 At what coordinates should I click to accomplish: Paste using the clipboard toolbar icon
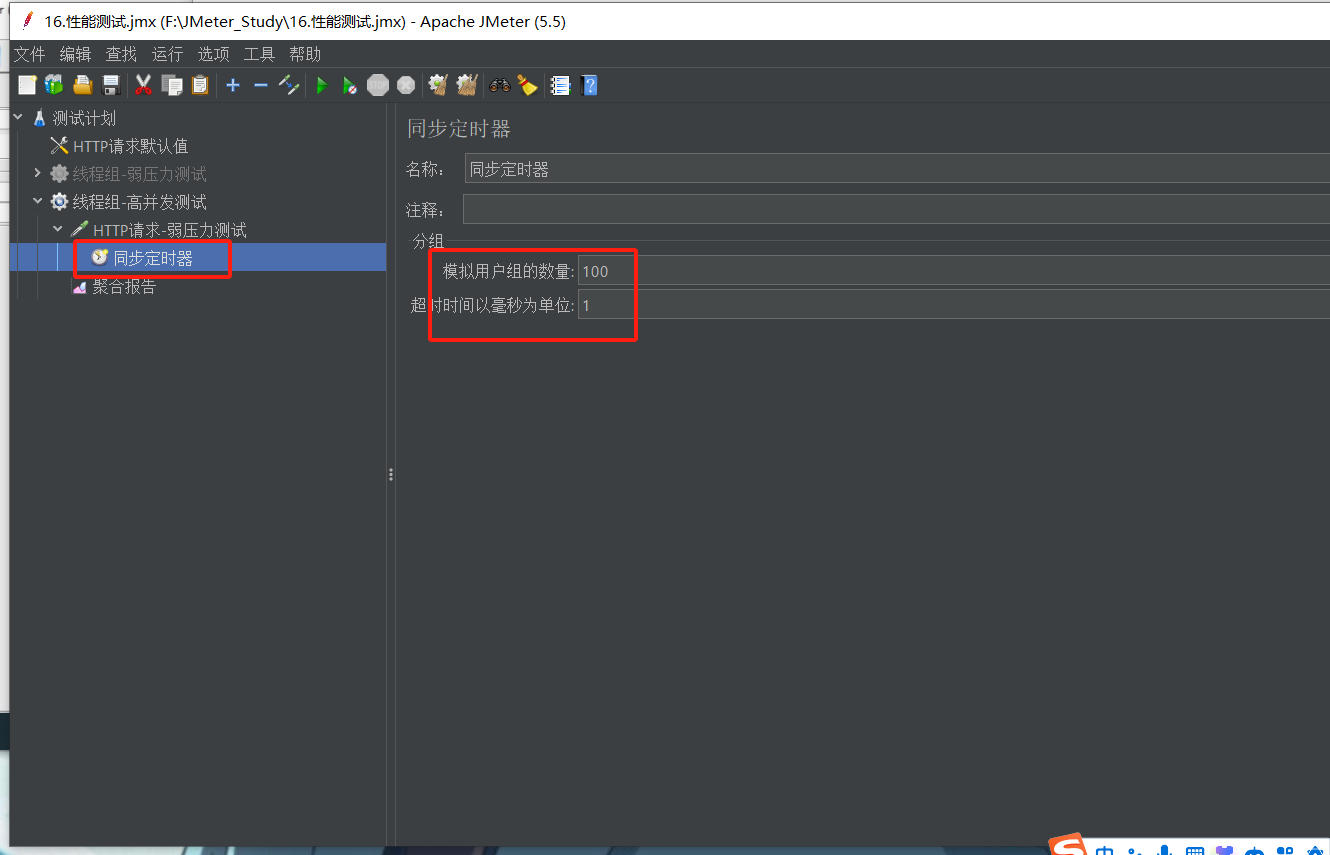200,86
